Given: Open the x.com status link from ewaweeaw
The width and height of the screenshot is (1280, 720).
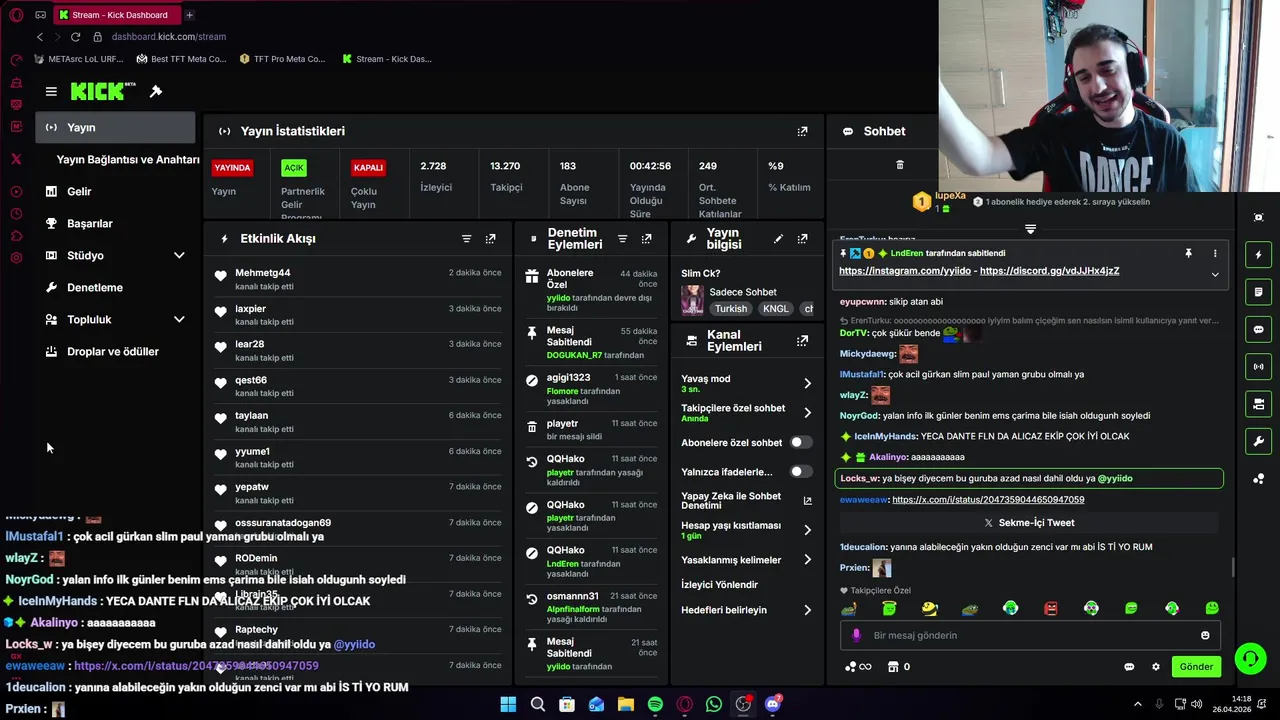Looking at the screenshot, I should [x=988, y=500].
